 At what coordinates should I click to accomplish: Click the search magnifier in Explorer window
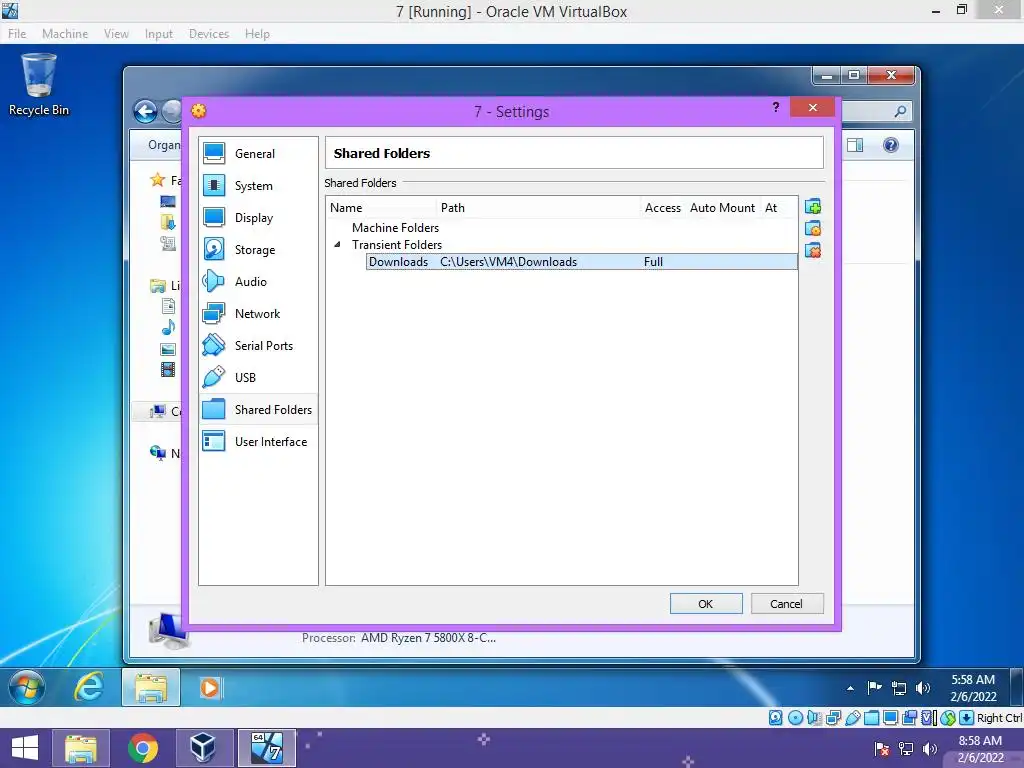900,112
